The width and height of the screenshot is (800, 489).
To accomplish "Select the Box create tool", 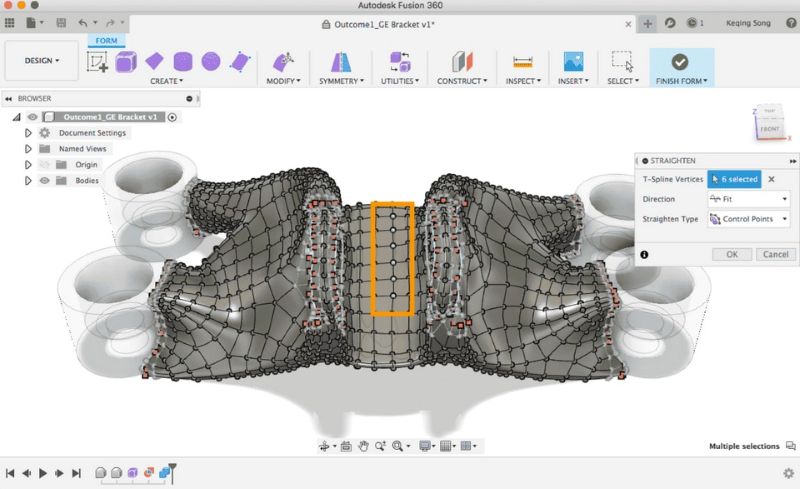I will [126, 62].
